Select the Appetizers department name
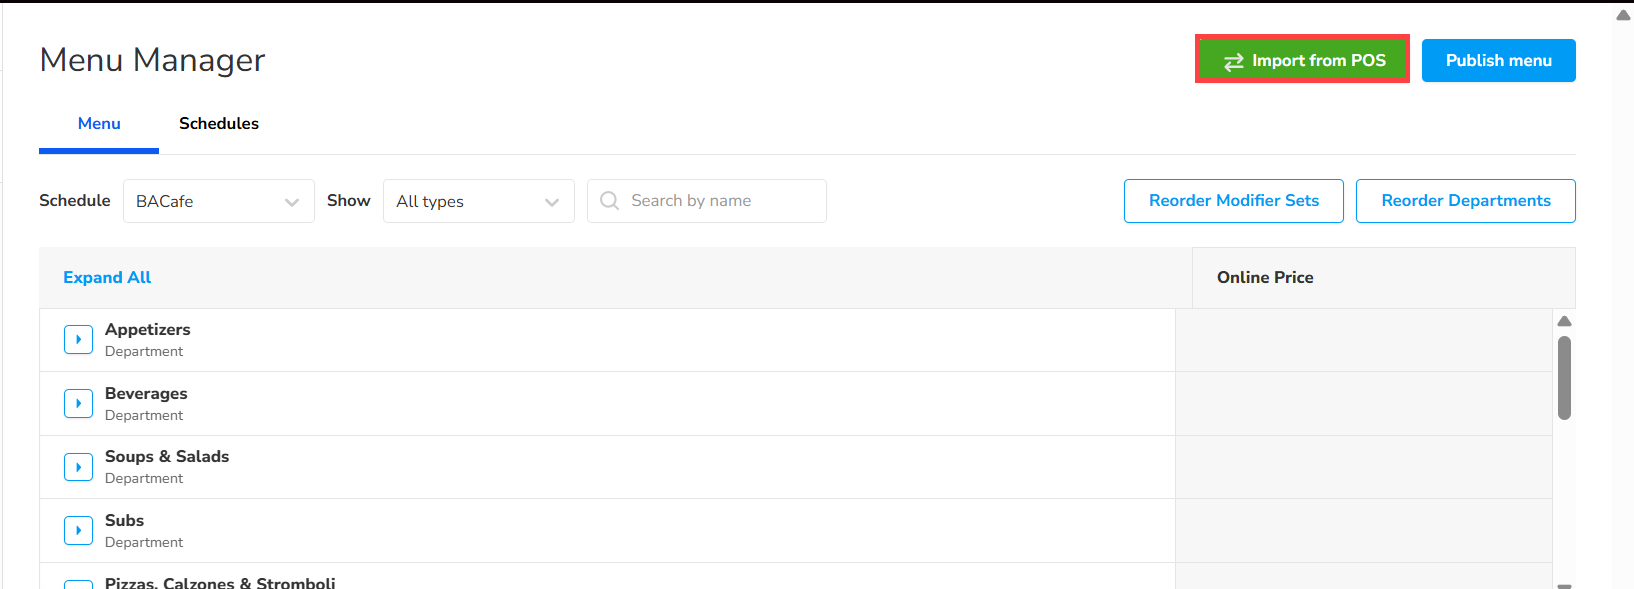Viewport: 1634px width, 589px height. pyautogui.click(x=147, y=330)
